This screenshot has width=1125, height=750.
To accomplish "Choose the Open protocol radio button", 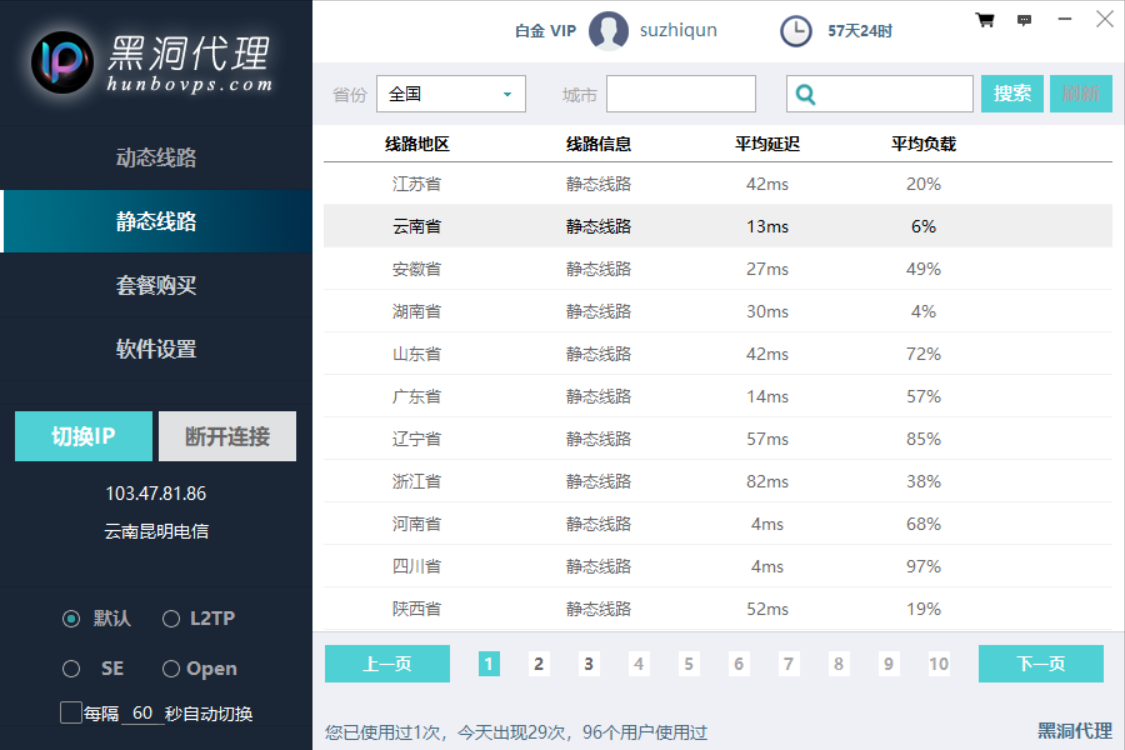I will tap(171, 669).
